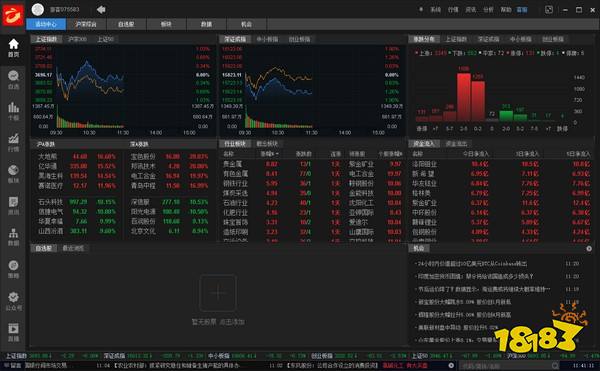Open the gear settings in 机会 news panel
This screenshot has height=371, width=600.
tap(589, 249)
